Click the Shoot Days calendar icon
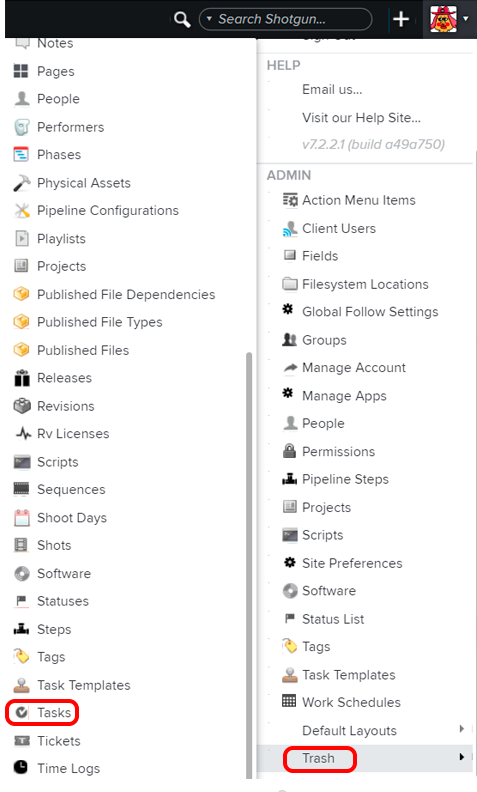Viewport: 477px width, 792px height. tap(22, 518)
